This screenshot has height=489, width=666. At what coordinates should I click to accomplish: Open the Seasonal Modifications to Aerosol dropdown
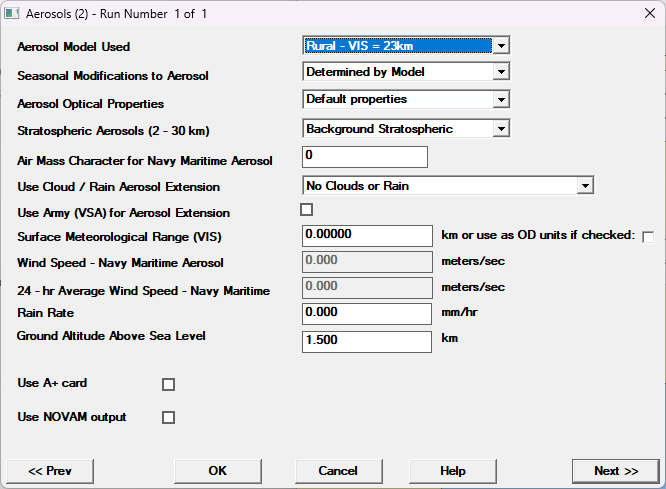(x=501, y=72)
